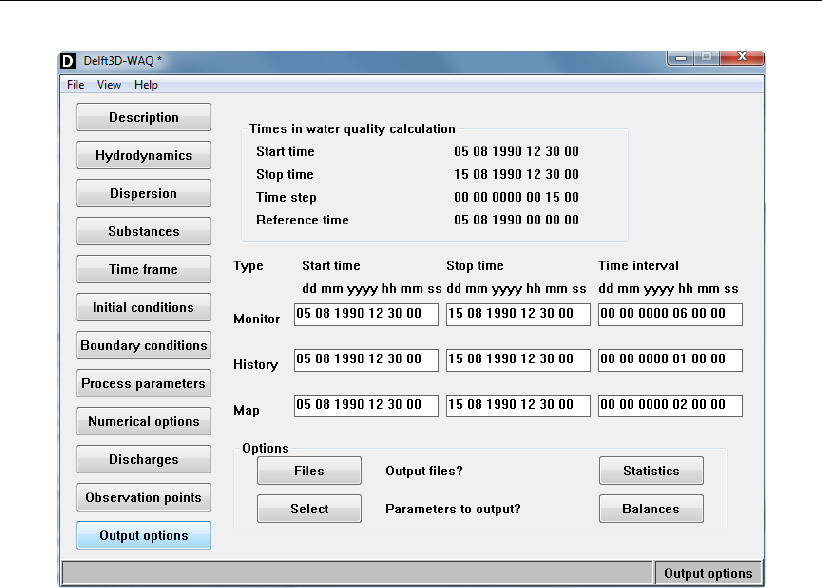Image resolution: width=822 pixels, height=588 pixels.
Task: Open Boundary conditions
Action: click(144, 345)
